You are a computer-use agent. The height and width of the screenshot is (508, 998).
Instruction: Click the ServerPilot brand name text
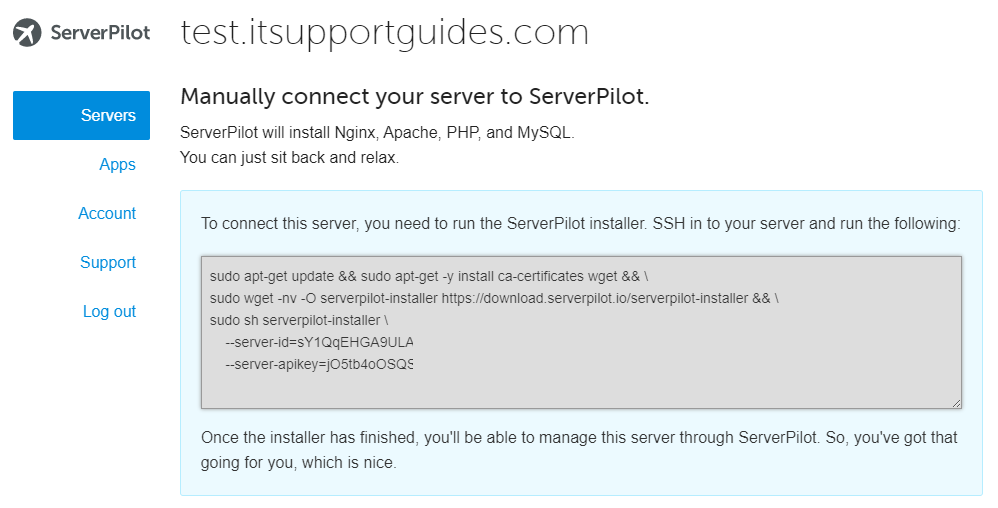(101, 32)
